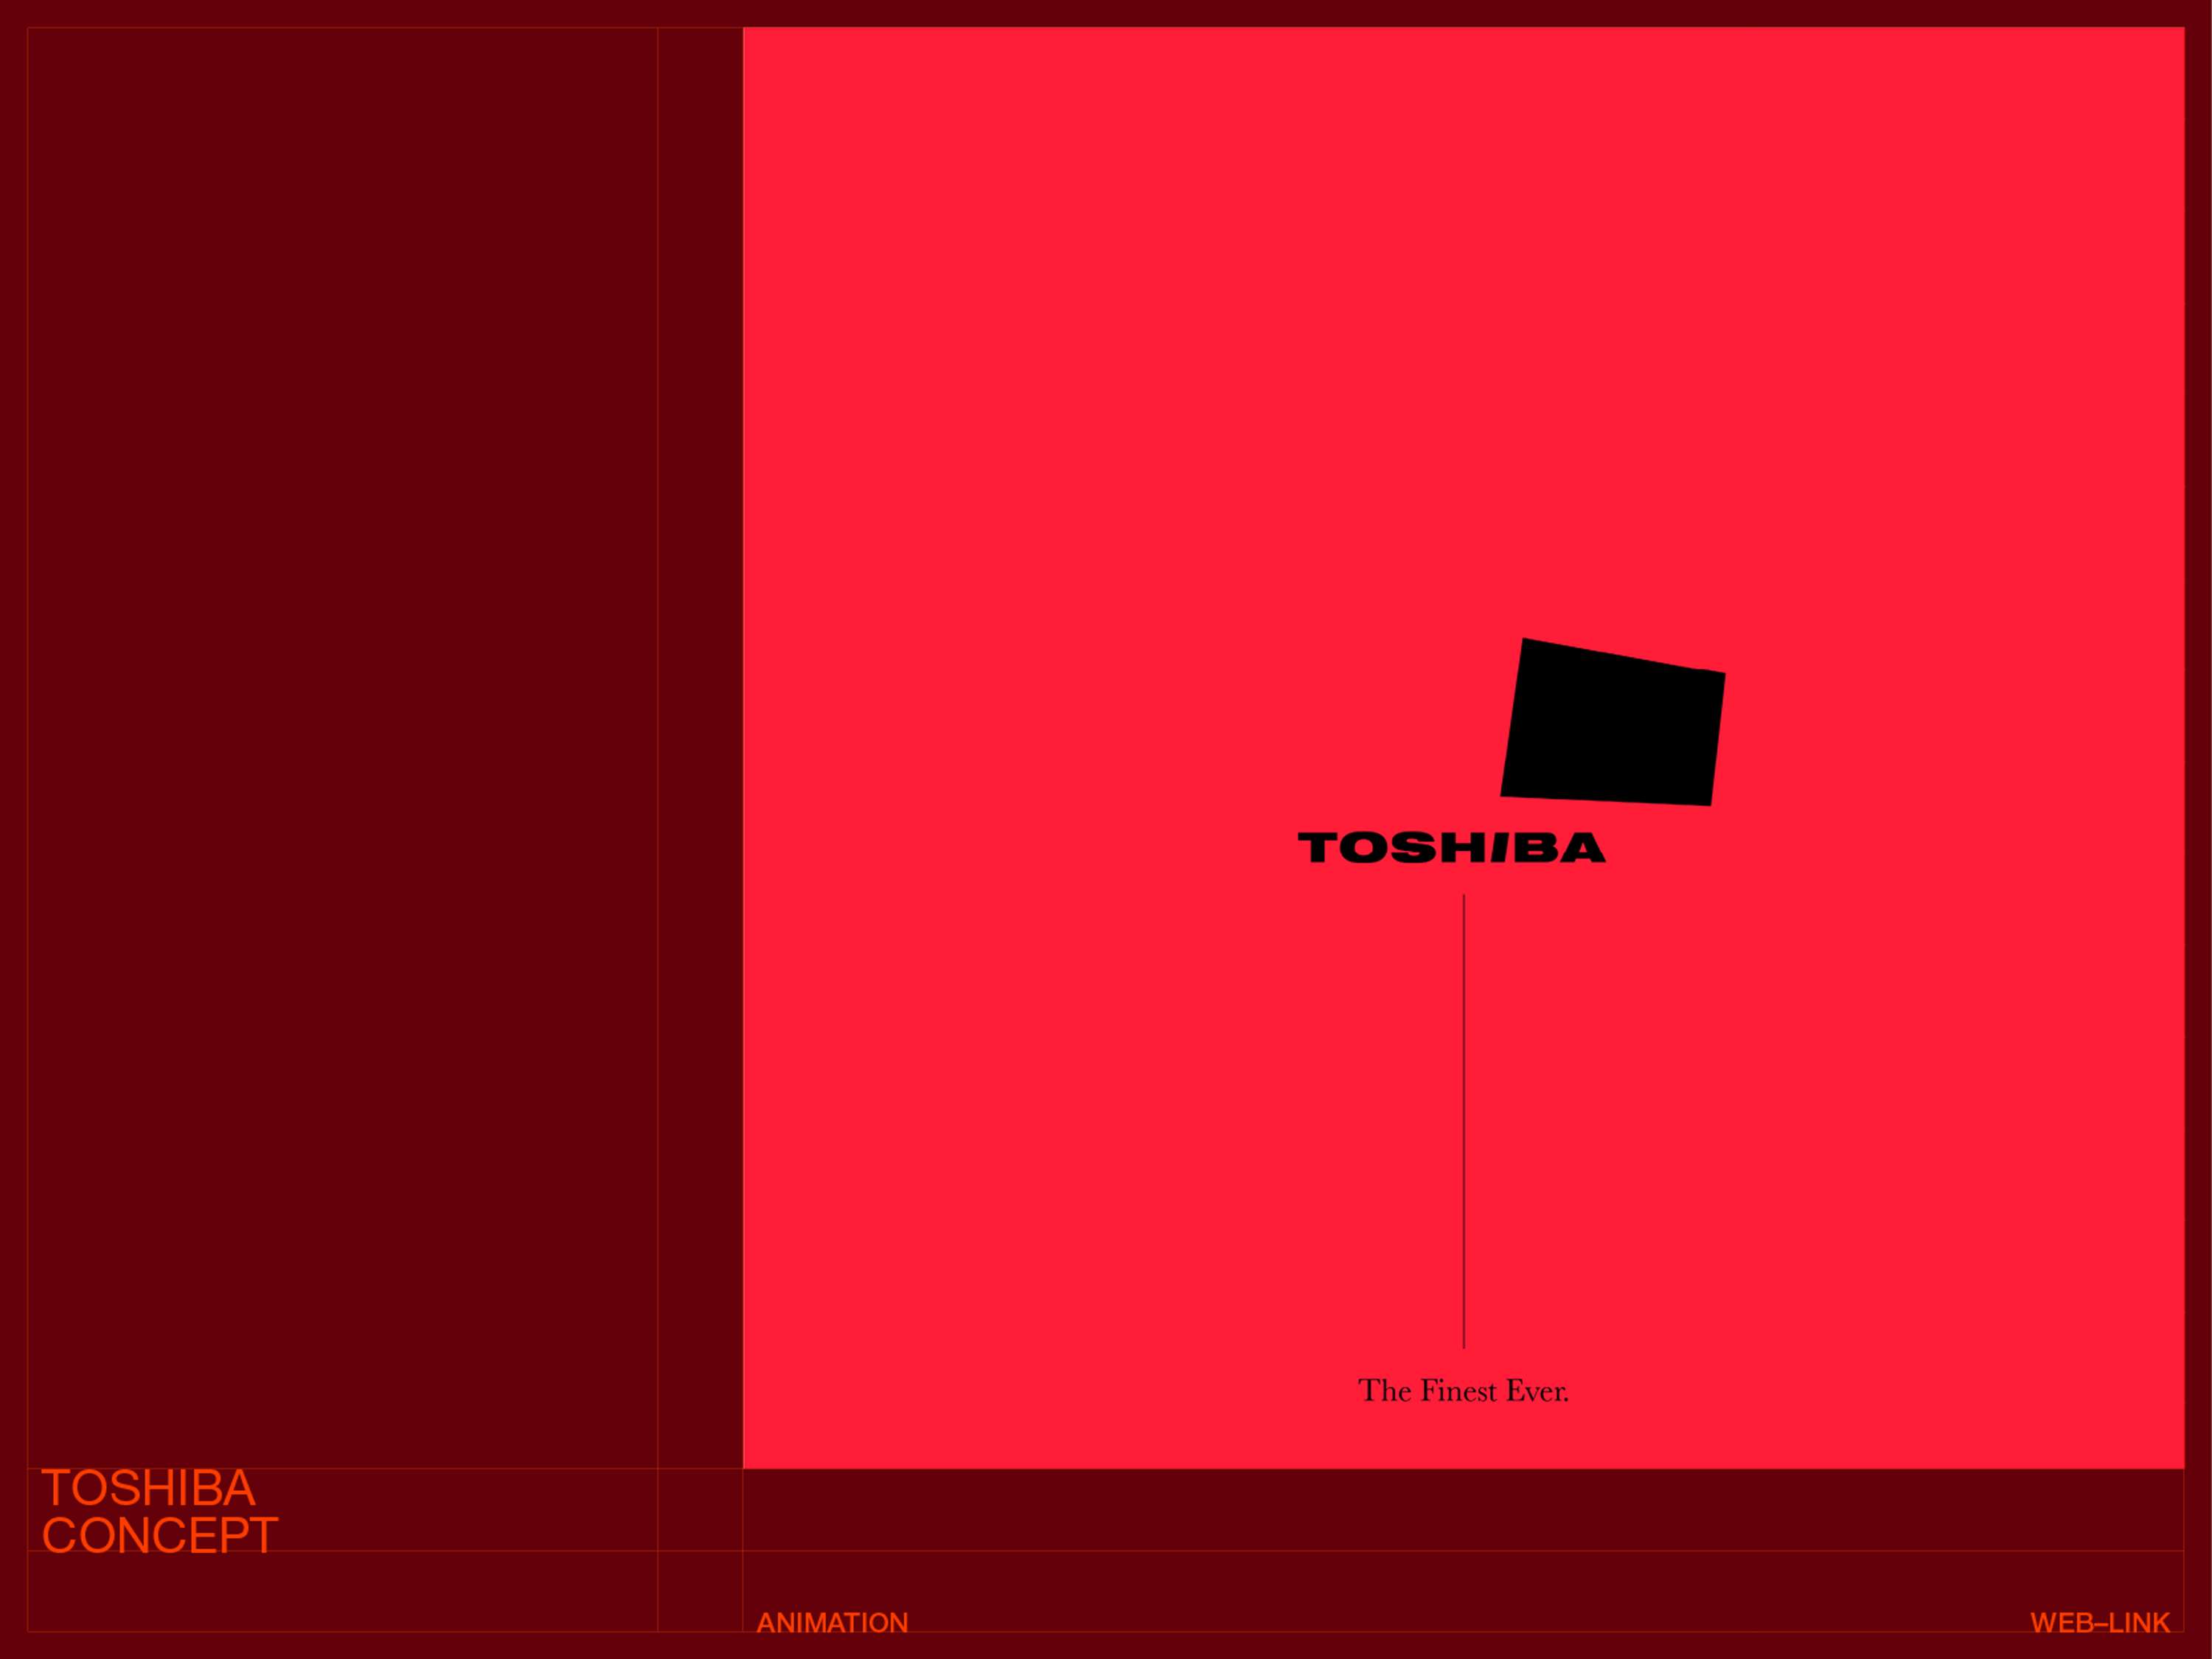Click the ANIMATION link
Viewport: 2212px width, 1659px height.
click(832, 1622)
